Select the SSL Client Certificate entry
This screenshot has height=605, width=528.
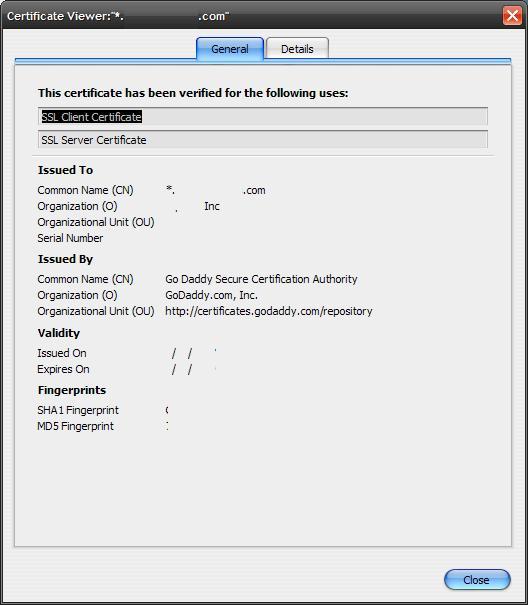point(262,117)
